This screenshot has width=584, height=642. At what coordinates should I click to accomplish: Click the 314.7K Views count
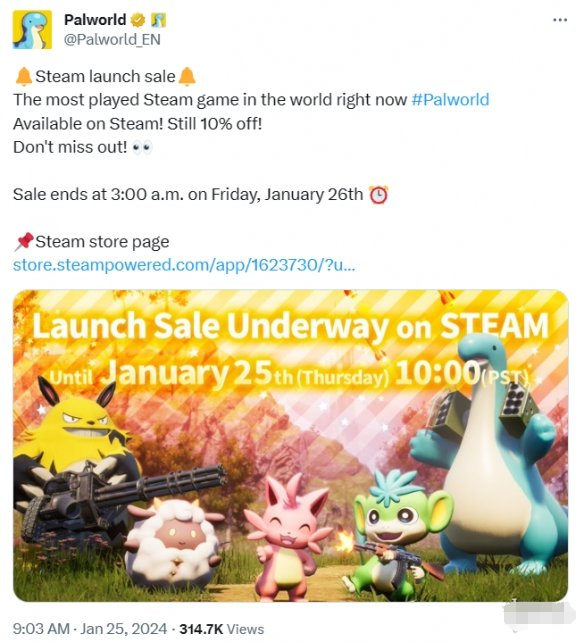222,628
